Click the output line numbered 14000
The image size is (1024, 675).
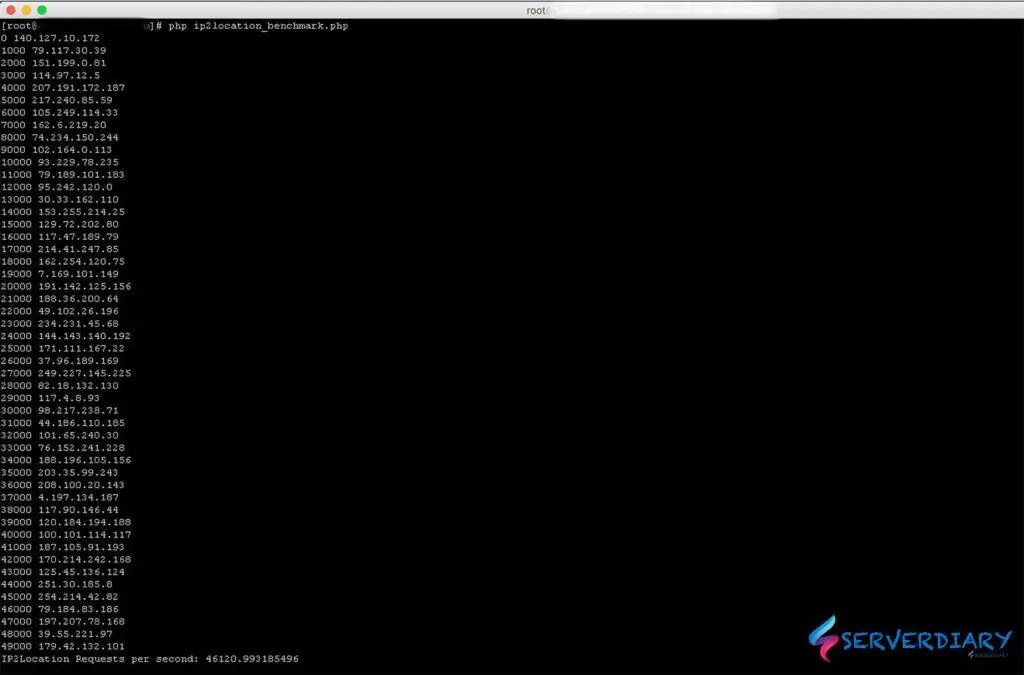(x=63, y=212)
